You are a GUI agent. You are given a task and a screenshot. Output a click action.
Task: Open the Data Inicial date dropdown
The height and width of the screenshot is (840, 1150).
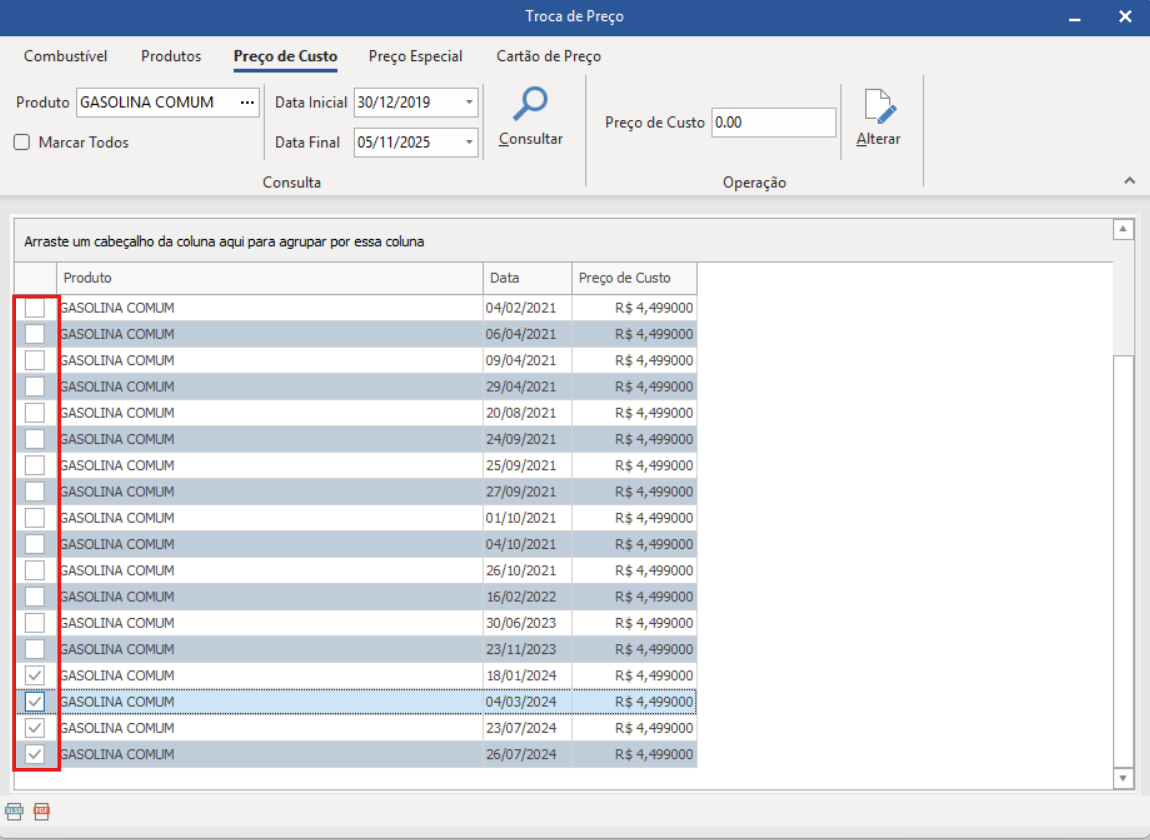click(469, 102)
